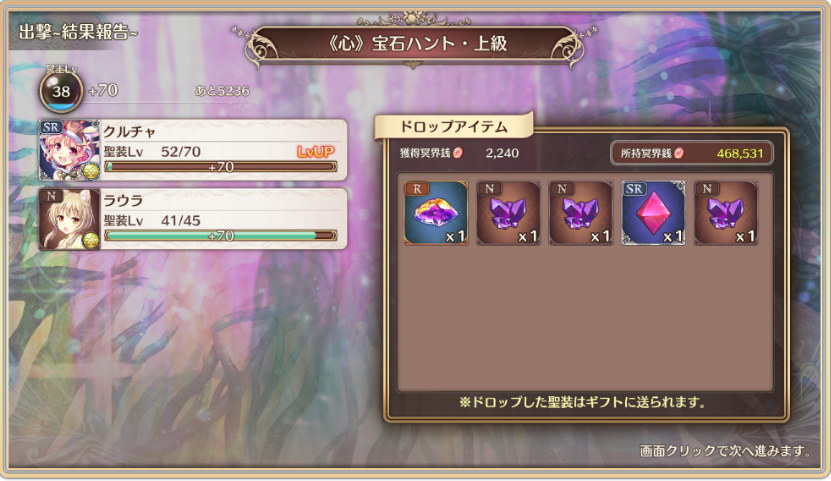
Task: Click 画面クリックで次へ進みます to continue
Action: coord(726,451)
